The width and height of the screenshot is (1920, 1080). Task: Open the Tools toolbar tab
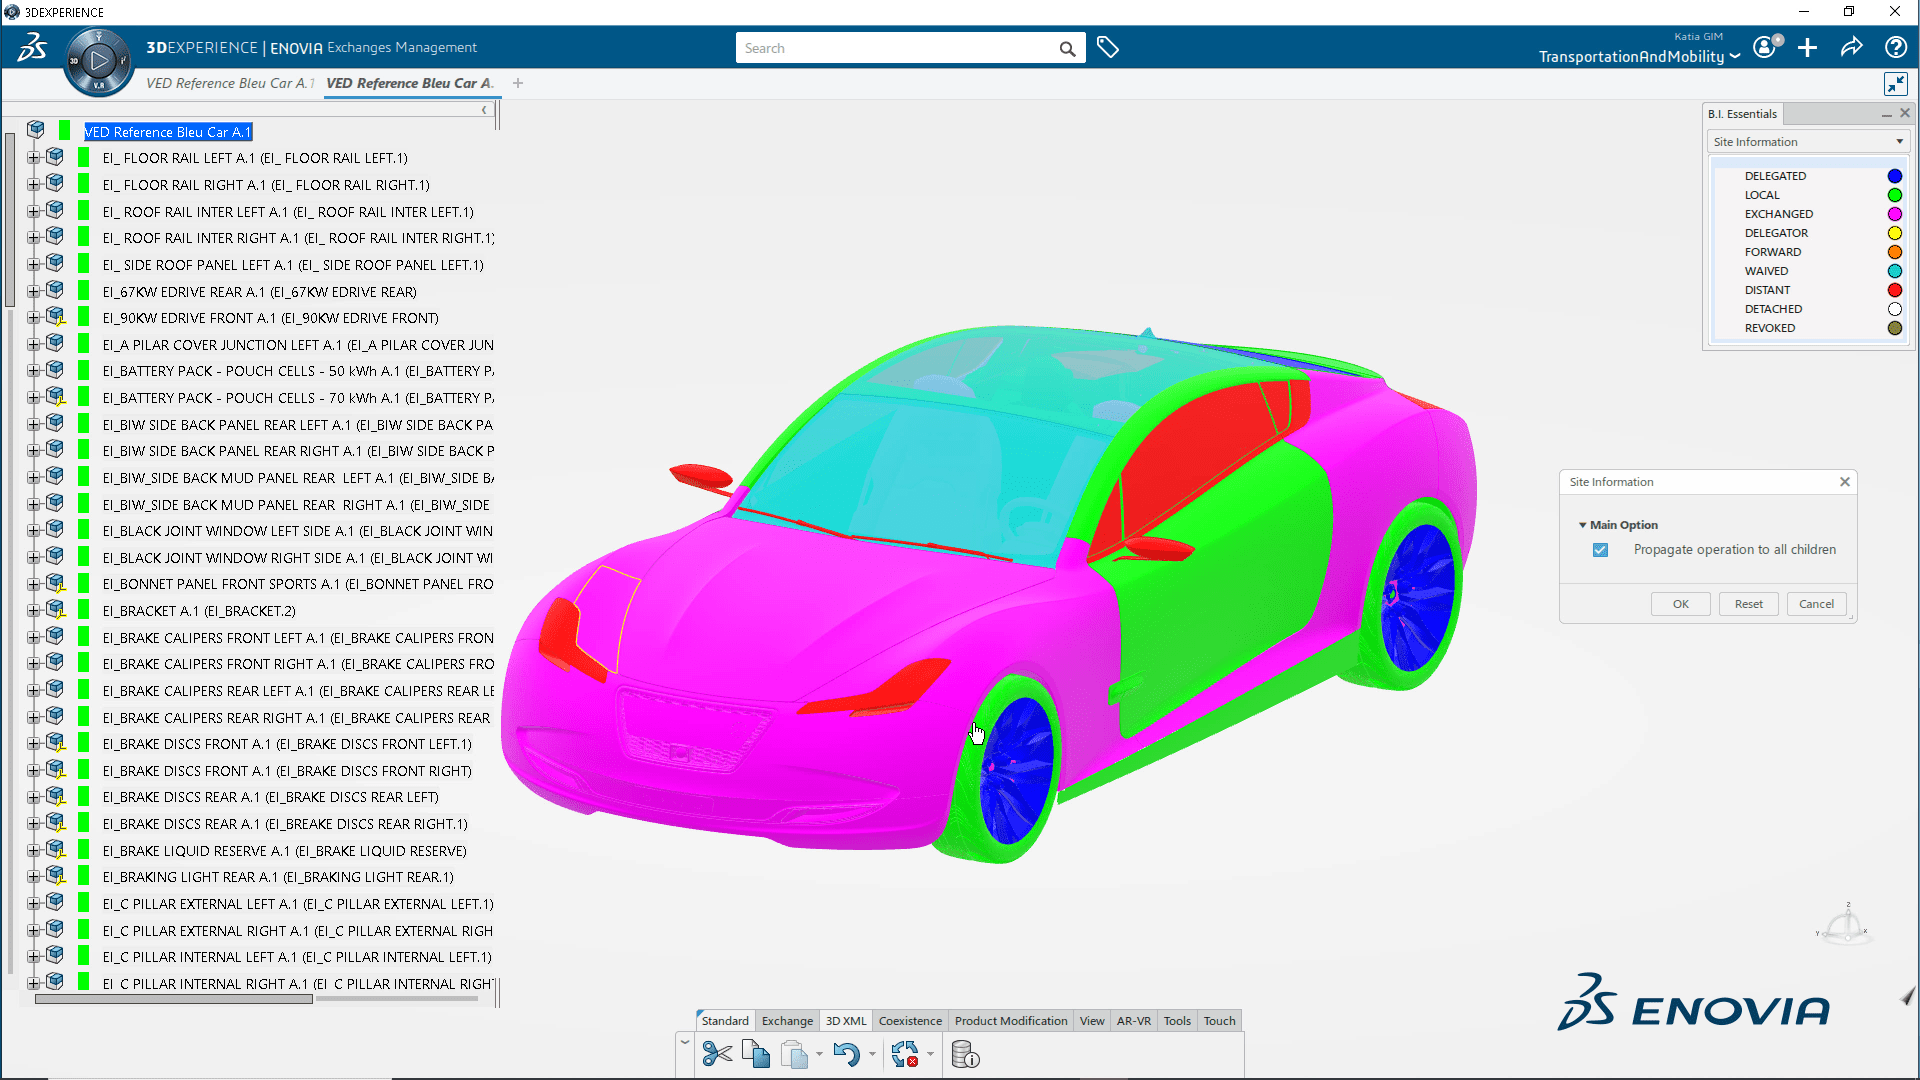(1177, 1021)
